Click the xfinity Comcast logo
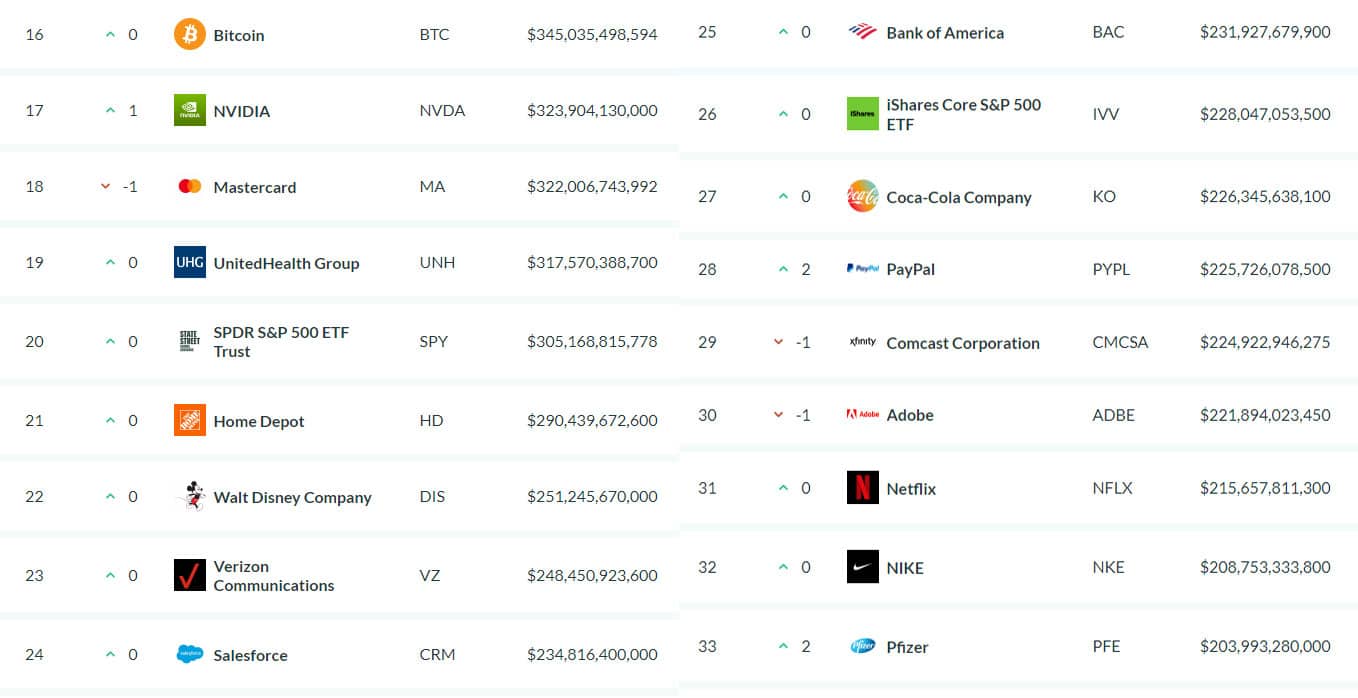Image resolution: width=1358 pixels, height=698 pixels. (x=862, y=342)
